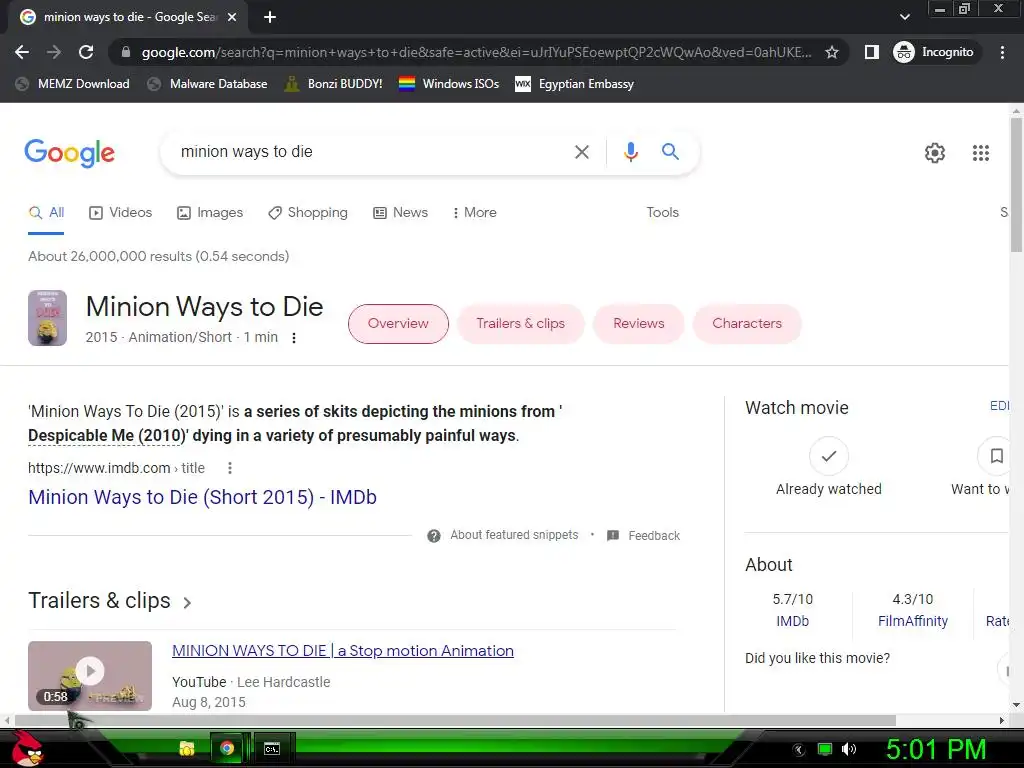Go back to the previous page
1024x768 pixels.
[x=22, y=52]
